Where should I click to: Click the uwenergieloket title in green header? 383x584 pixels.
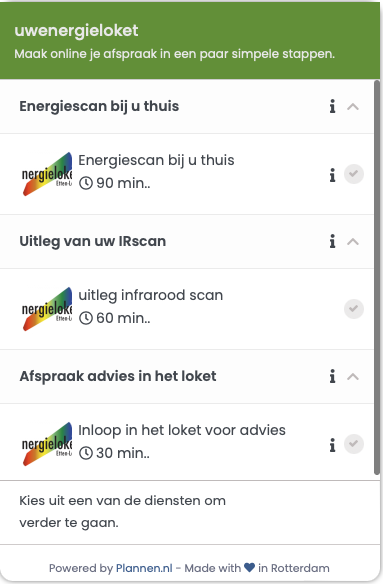click(76, 30)
